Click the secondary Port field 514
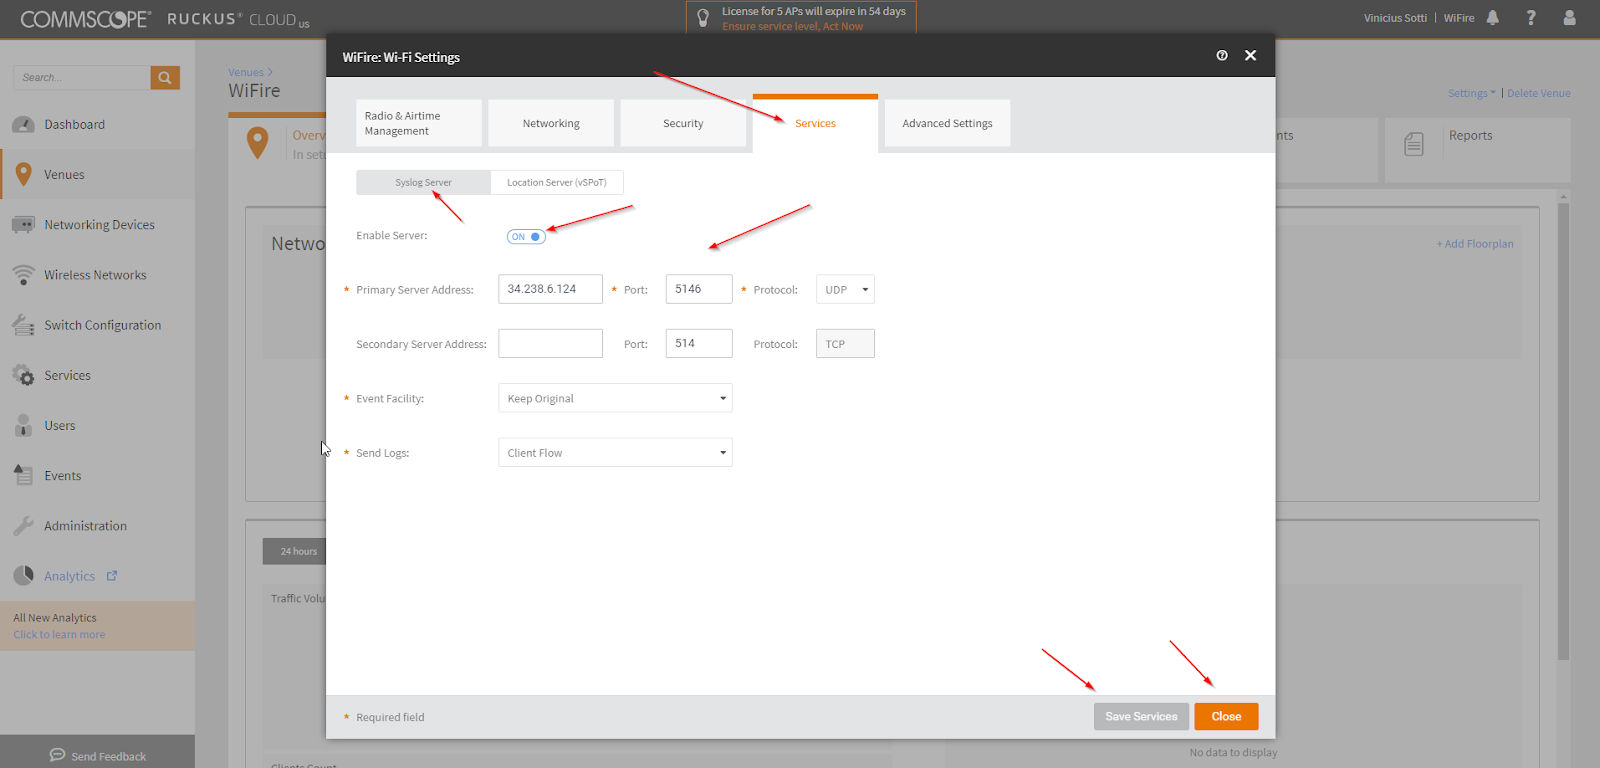 699,343
